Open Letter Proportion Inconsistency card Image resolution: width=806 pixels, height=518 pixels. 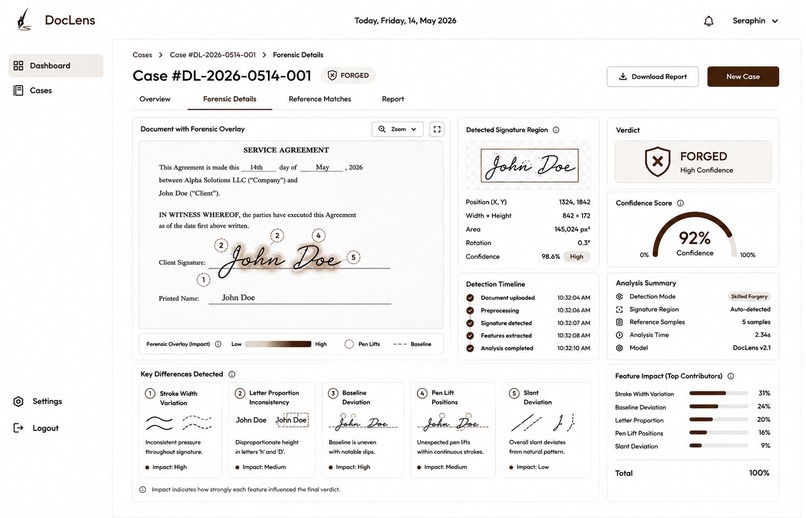pyautogui.click(x=272, y=430)
